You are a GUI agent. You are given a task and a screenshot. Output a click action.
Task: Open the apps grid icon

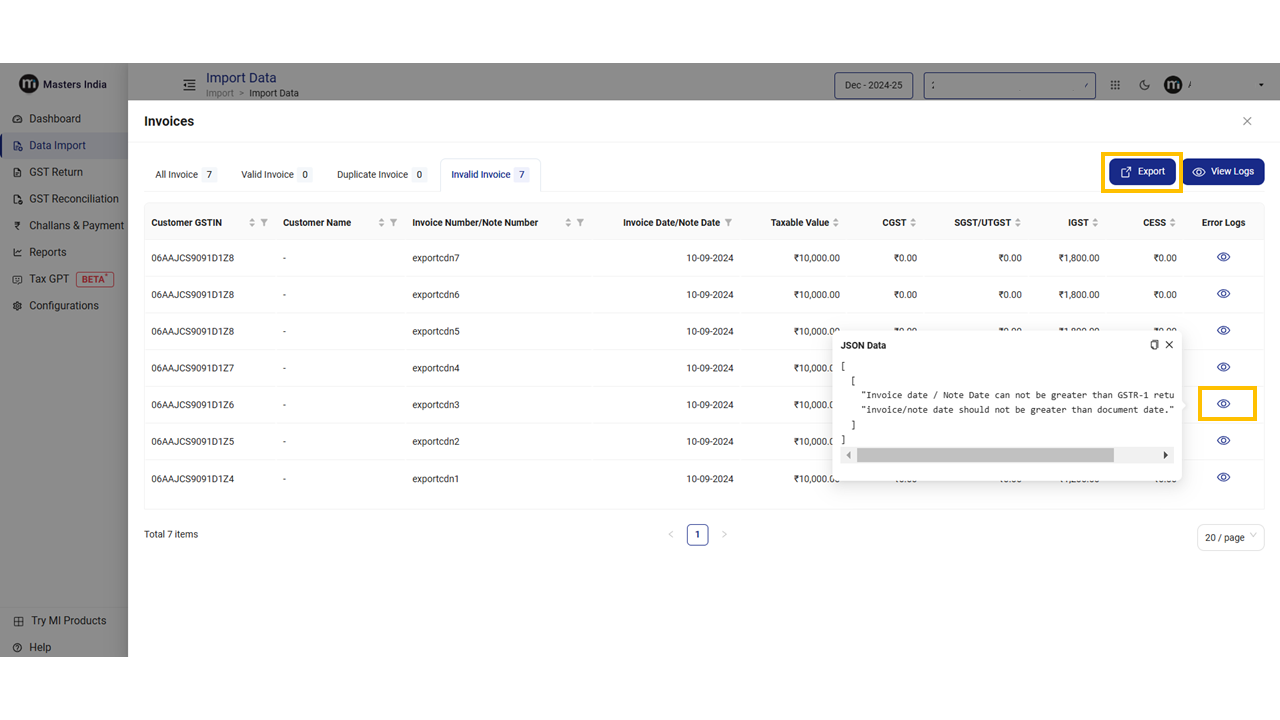coord(1115,86)
